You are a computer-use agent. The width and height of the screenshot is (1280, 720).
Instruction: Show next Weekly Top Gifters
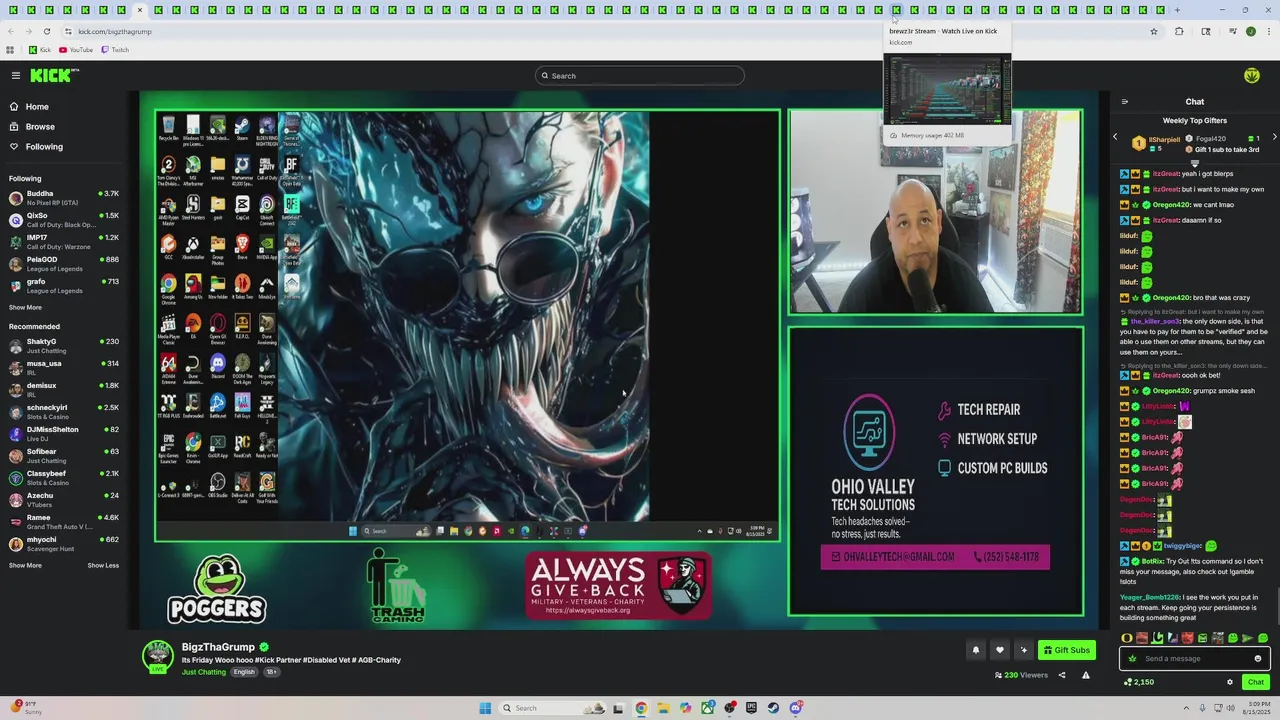1274,137
